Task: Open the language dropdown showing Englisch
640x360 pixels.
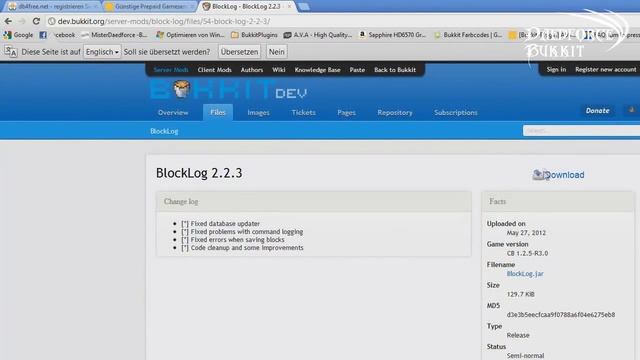Action: point(102,52)
